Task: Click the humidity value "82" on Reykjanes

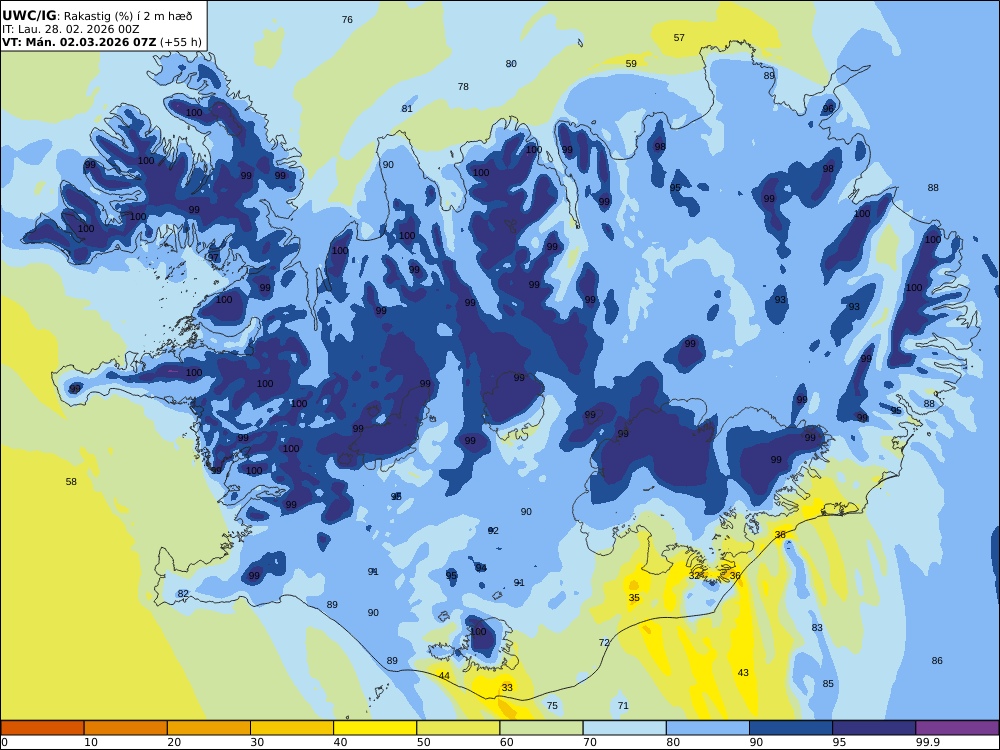Action: click(183, 594)
